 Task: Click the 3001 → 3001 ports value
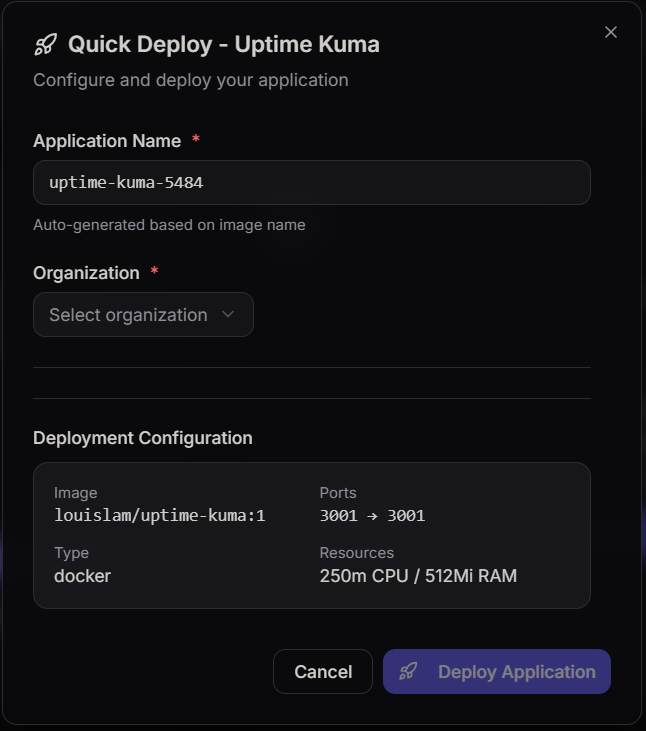point(372,516)
